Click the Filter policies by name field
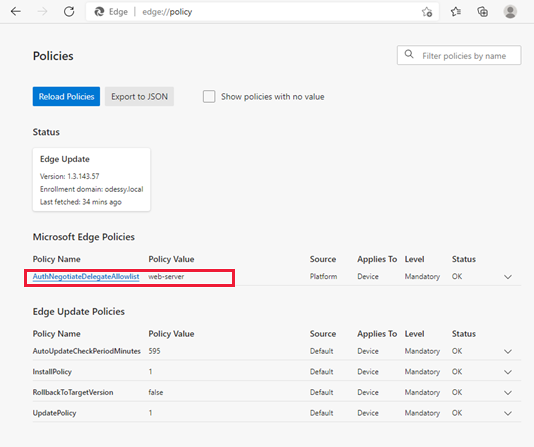The width and height of the screenshot is (534, 447). (459, 55)
